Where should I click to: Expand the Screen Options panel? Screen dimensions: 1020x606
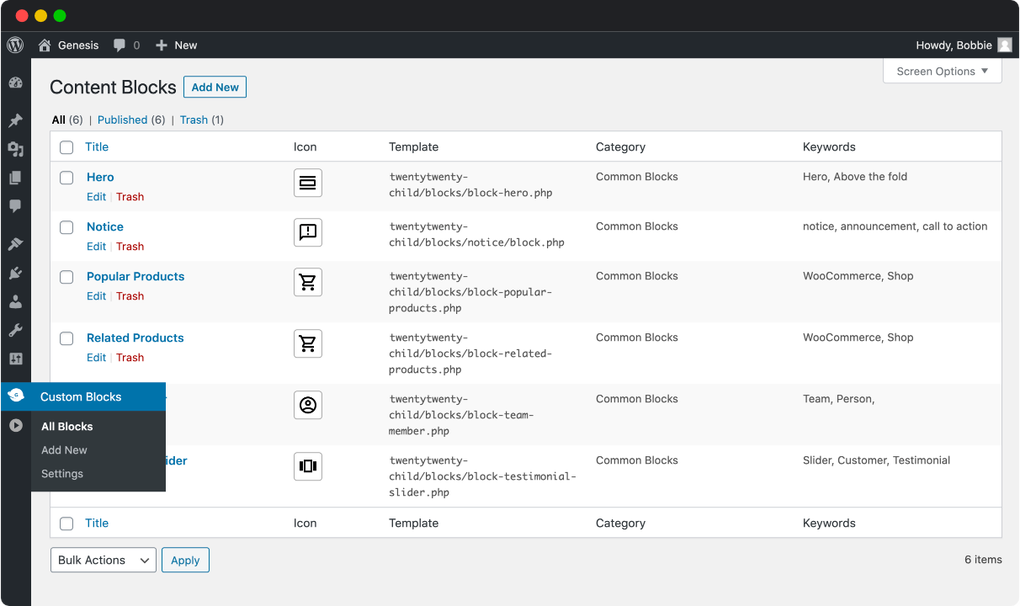[941, 71]
